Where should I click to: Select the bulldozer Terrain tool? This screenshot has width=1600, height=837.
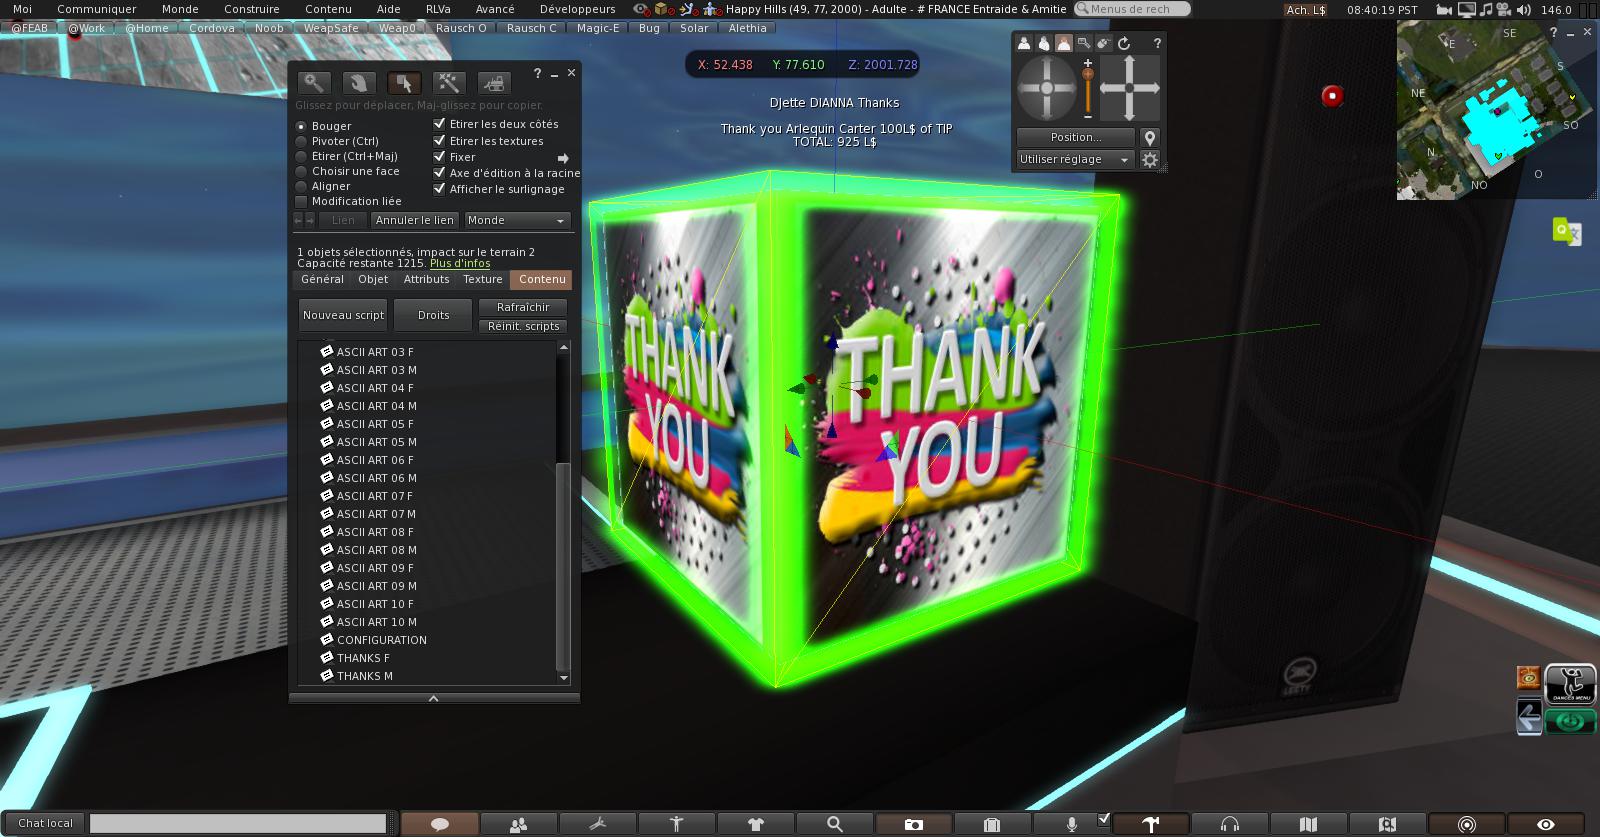point(493,83)
